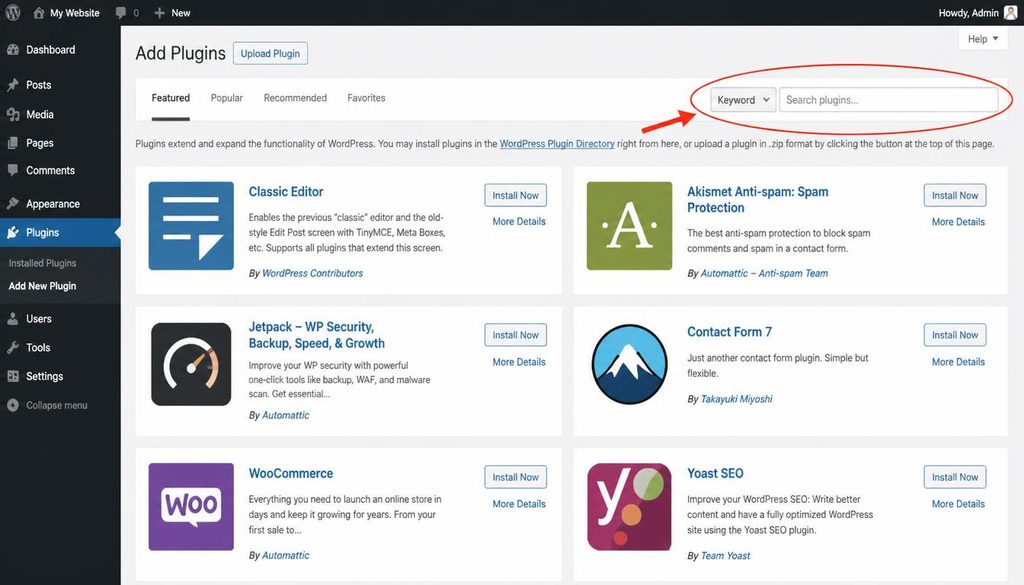Screen dimensions: 1024x585
Task: Focus the Search plugins input field
Action: pyautogui.click(x=888, y=100)
